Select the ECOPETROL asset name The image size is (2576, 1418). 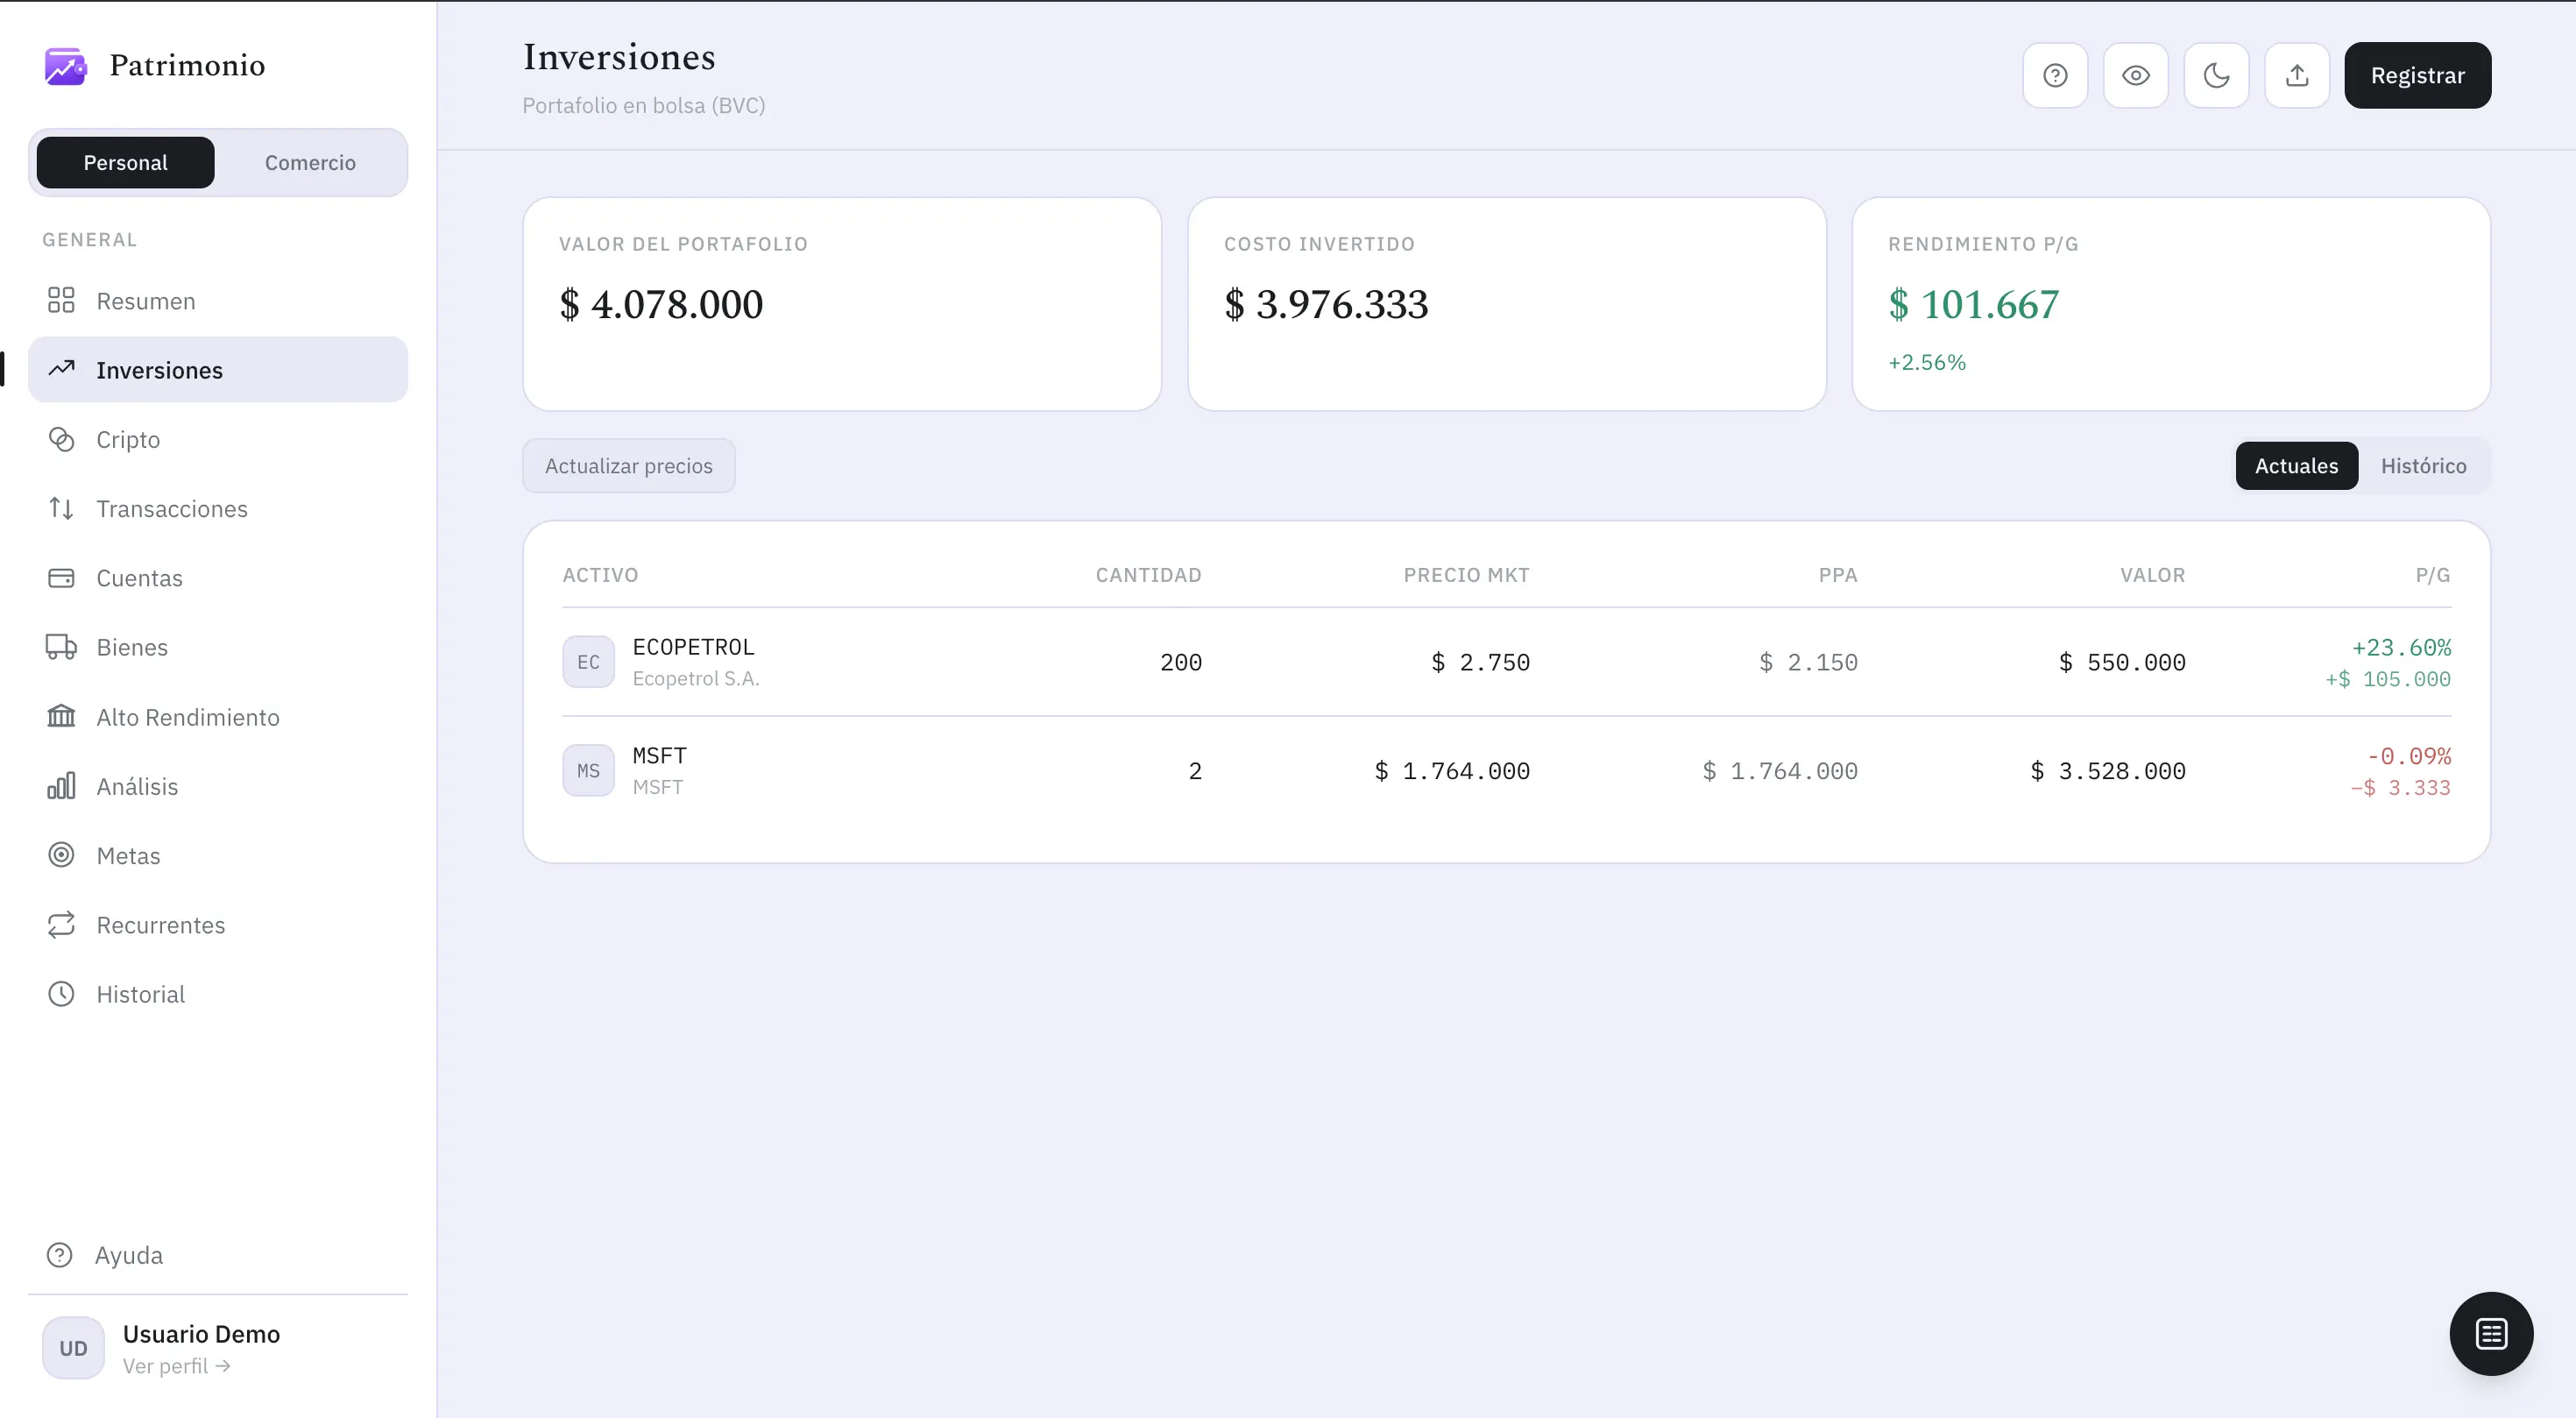pyautogui.click(x=693, y=646)
